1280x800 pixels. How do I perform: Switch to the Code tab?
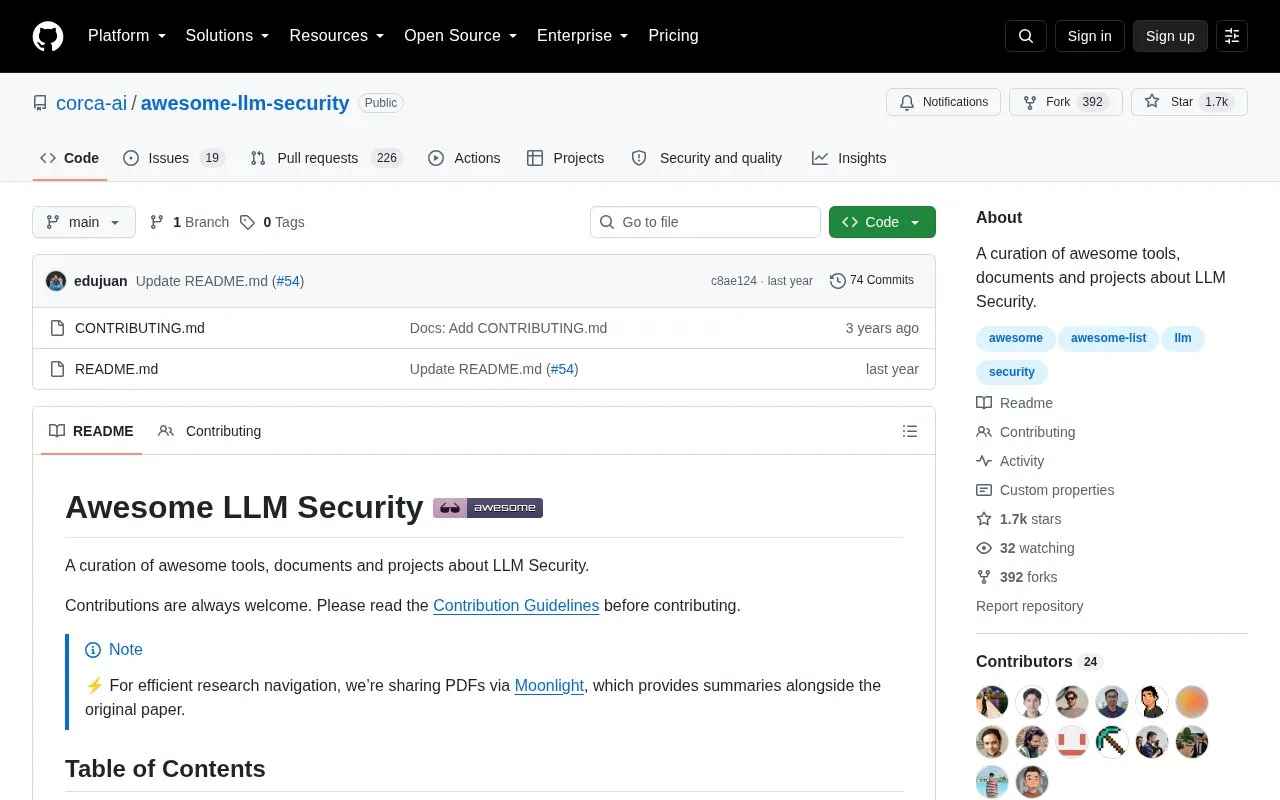pyautogui.click(x=70, y=158)
